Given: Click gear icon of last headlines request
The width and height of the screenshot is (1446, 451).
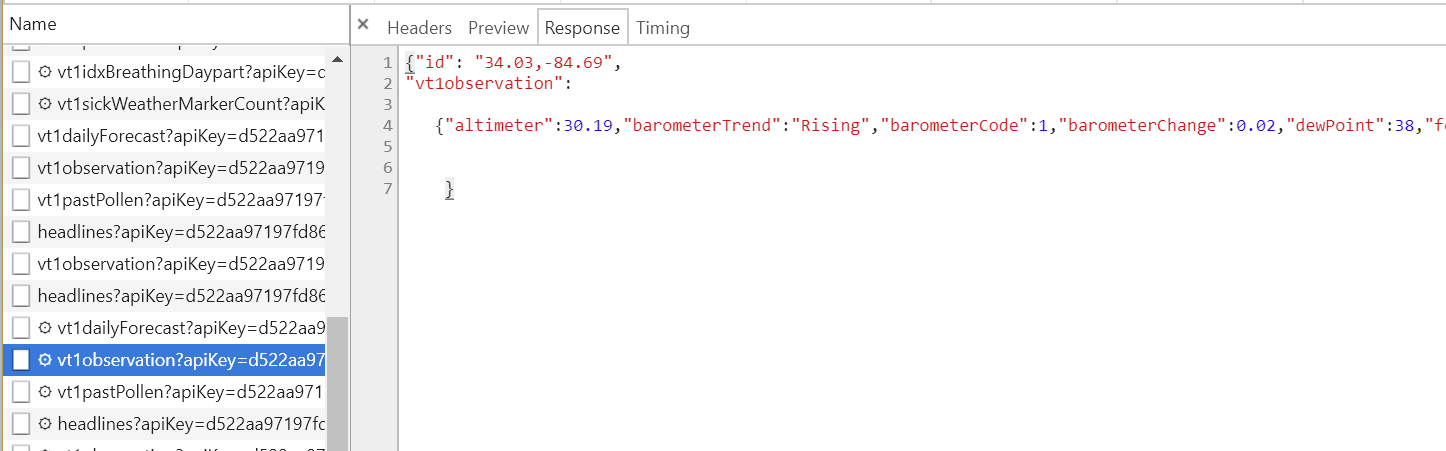Looking at the screenshot, I should tap(44, 424).
